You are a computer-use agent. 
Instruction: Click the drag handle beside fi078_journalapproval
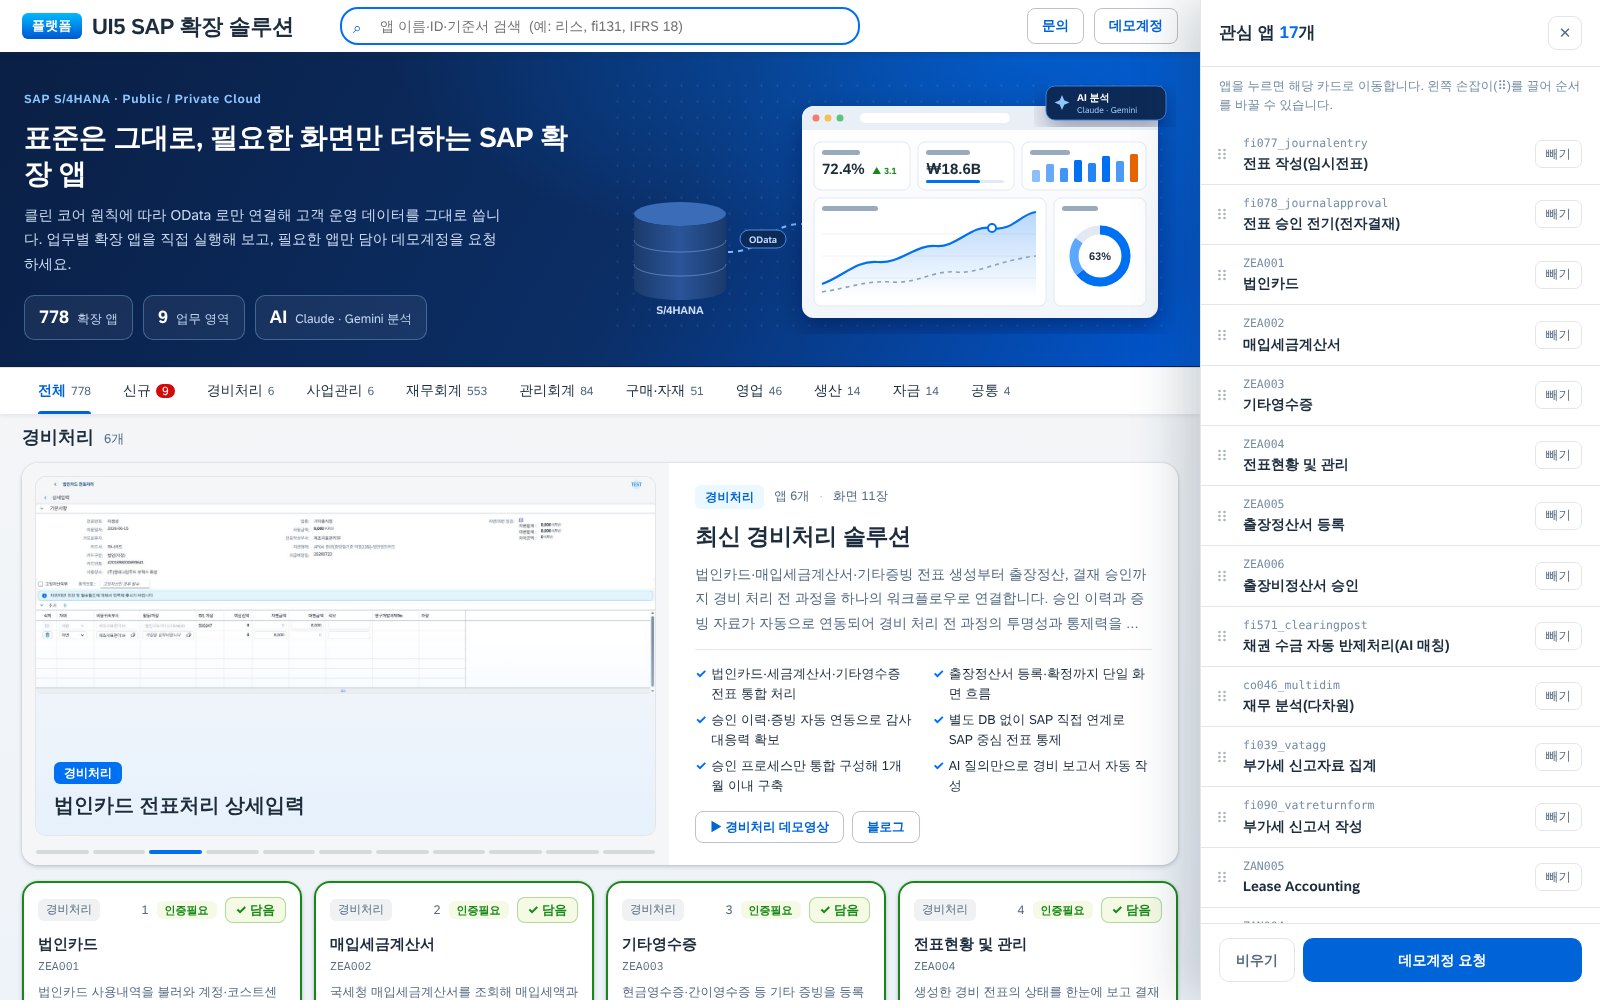pyautogui.click(x=1222, y=214)
